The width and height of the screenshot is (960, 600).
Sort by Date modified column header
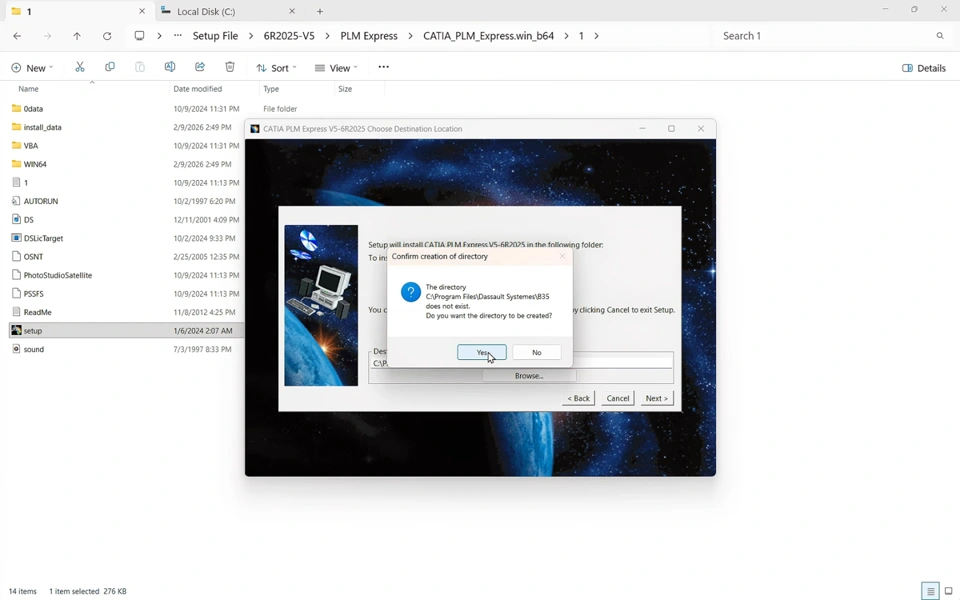(197, 89)
